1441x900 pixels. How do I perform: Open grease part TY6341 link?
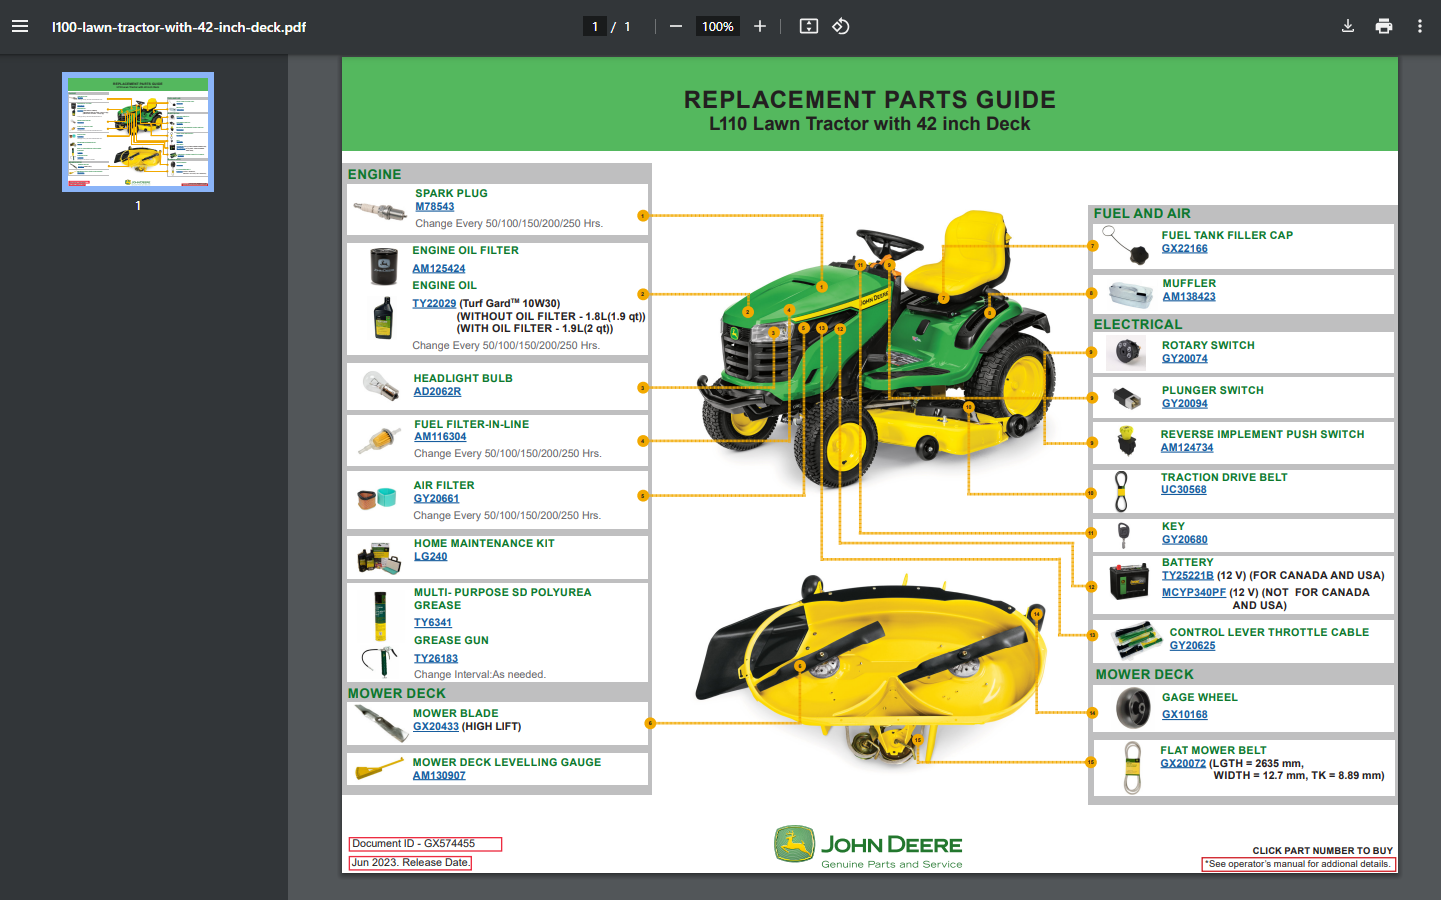coord(433,623)
